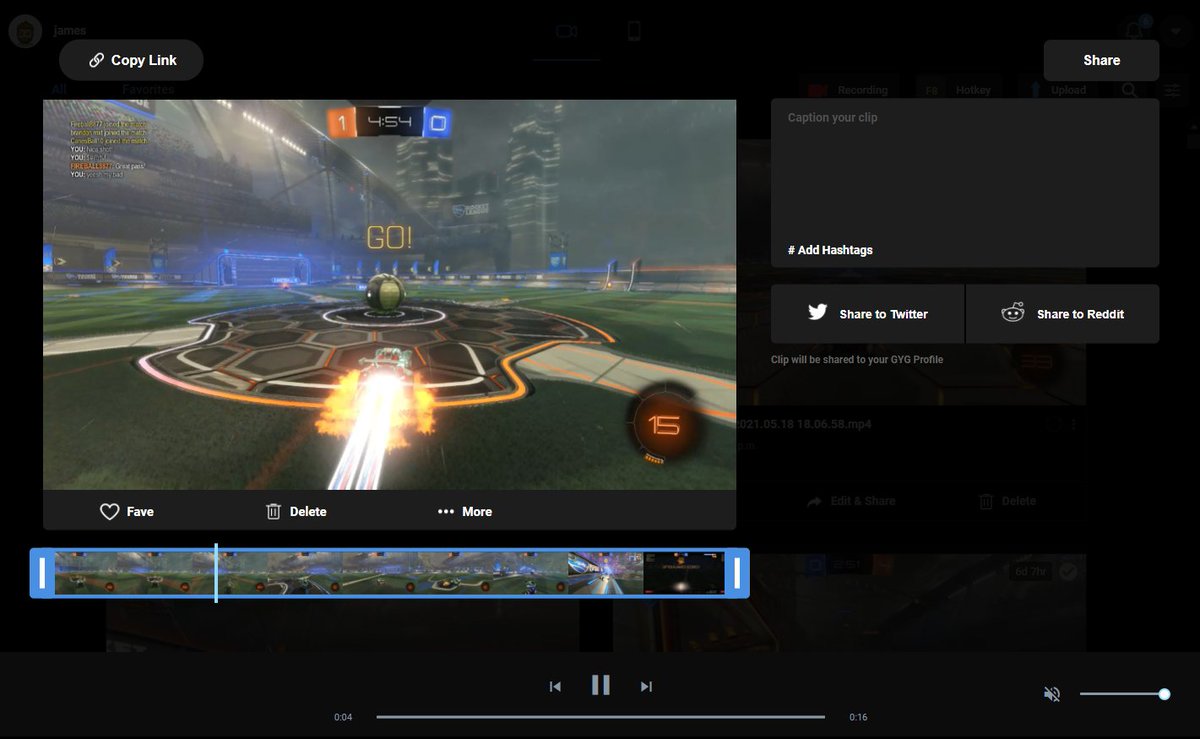This screenshot has height=739, width=1200.
Task: Click the Caption your clip text field
Action: tap(965, 170)
